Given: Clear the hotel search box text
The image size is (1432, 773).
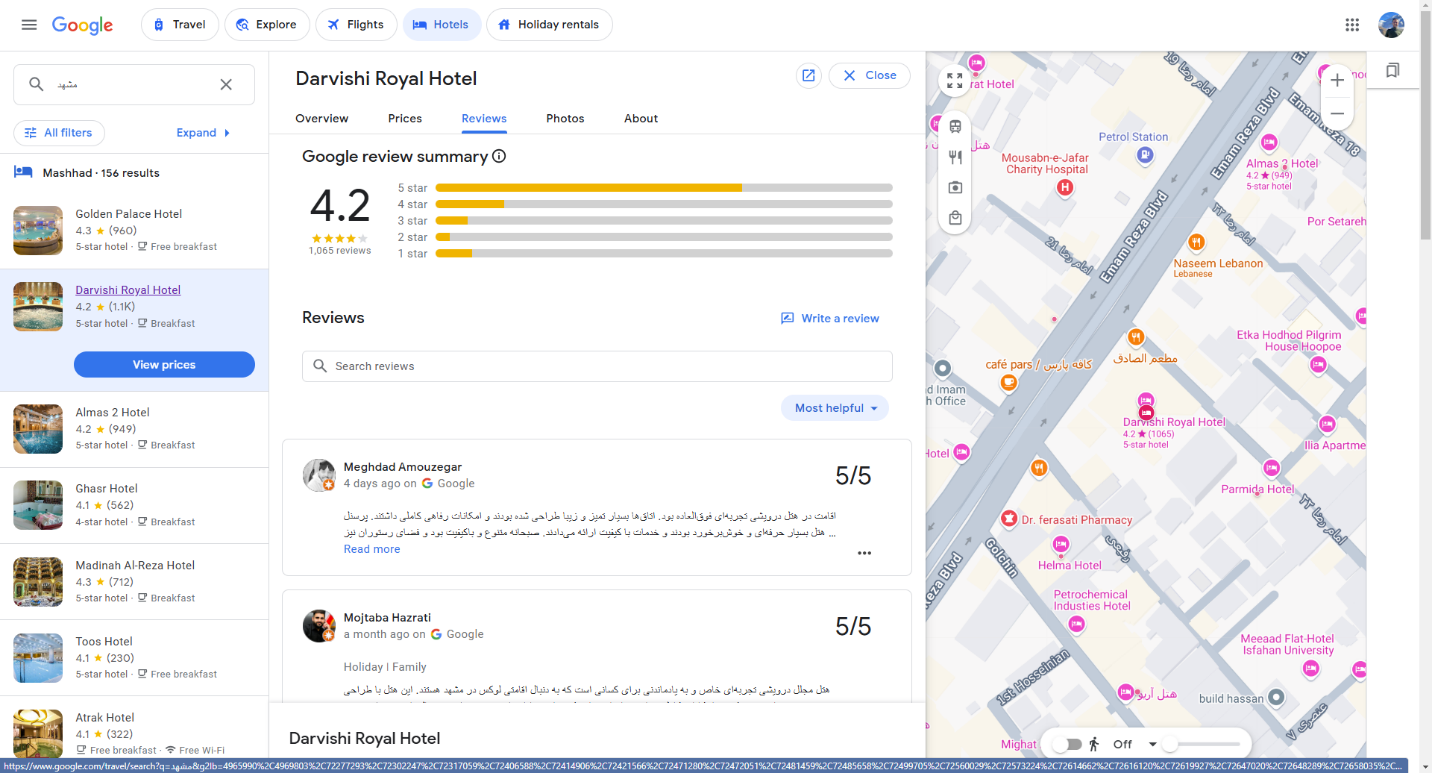Looking at the screenshot, I should [226, 85].
